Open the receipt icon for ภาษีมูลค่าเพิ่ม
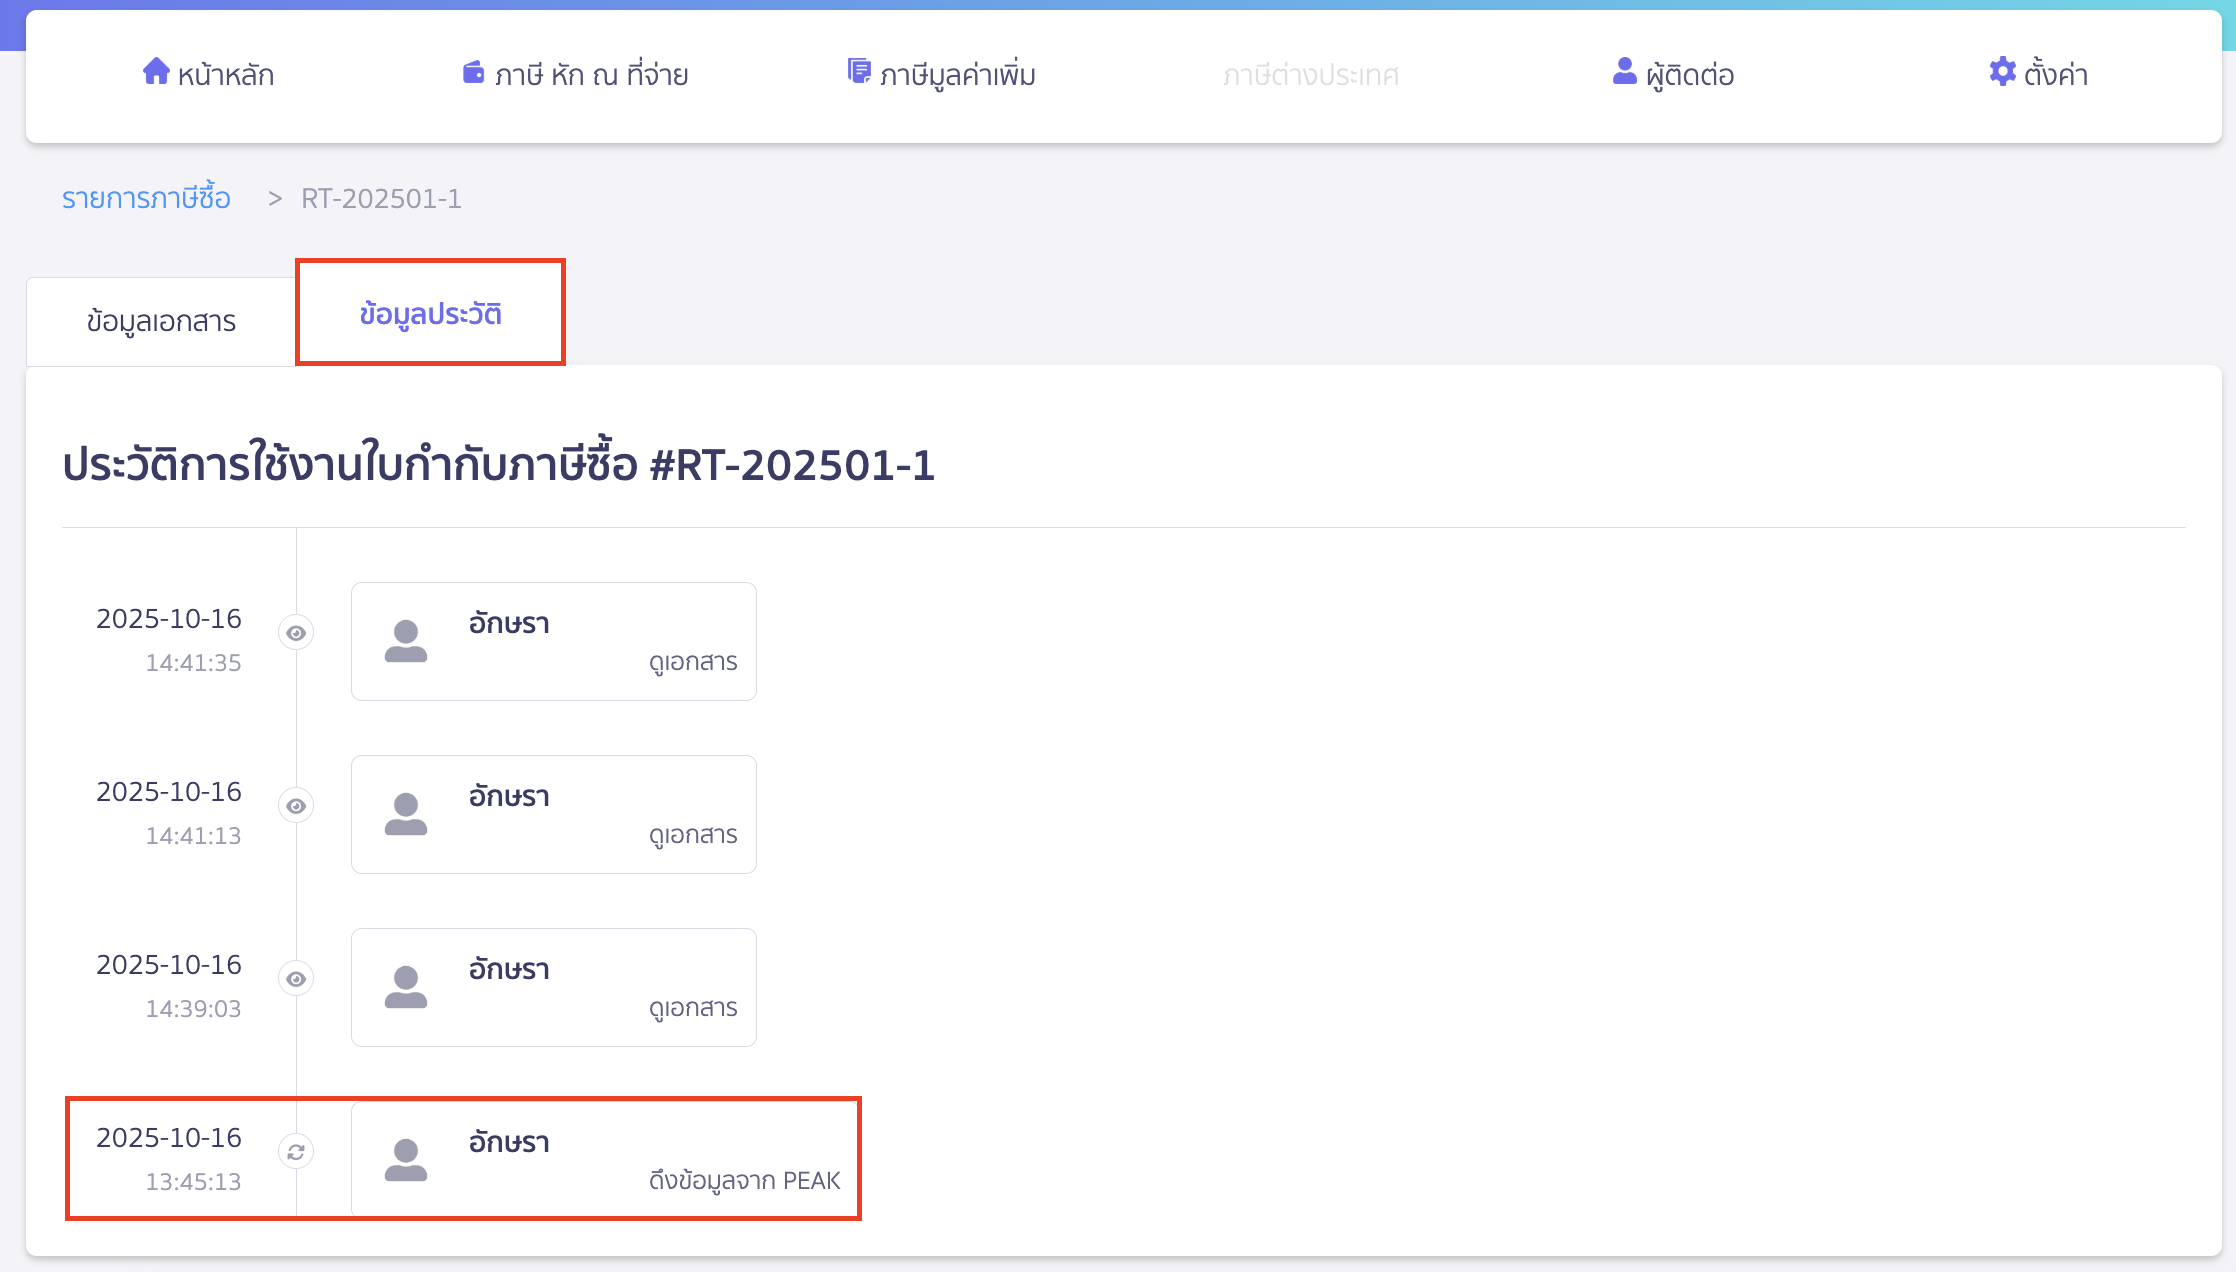 pyautogui.click(x=858, y=70)
